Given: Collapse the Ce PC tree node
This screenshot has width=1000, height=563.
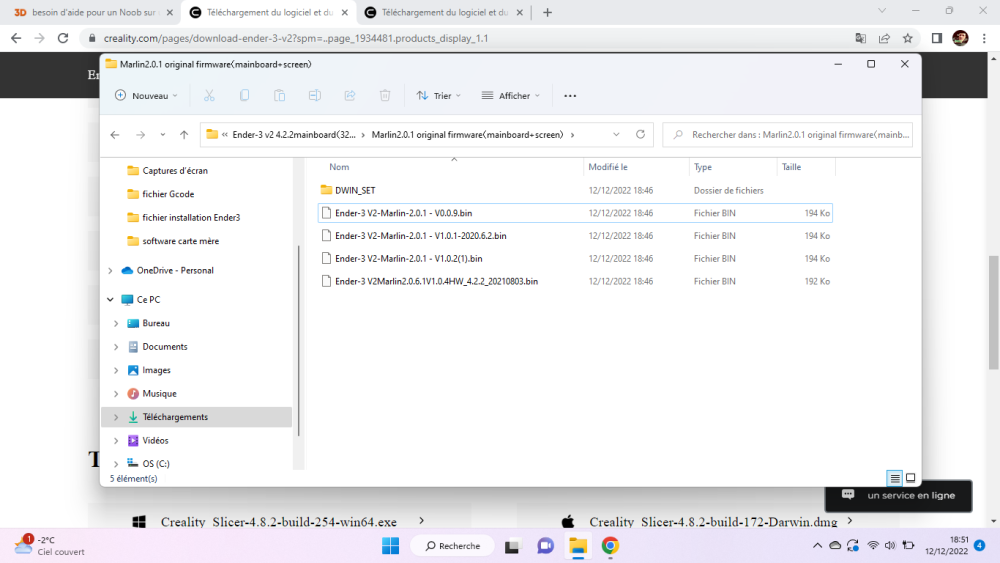Looking at the screenshot, I should click(110, 299).
